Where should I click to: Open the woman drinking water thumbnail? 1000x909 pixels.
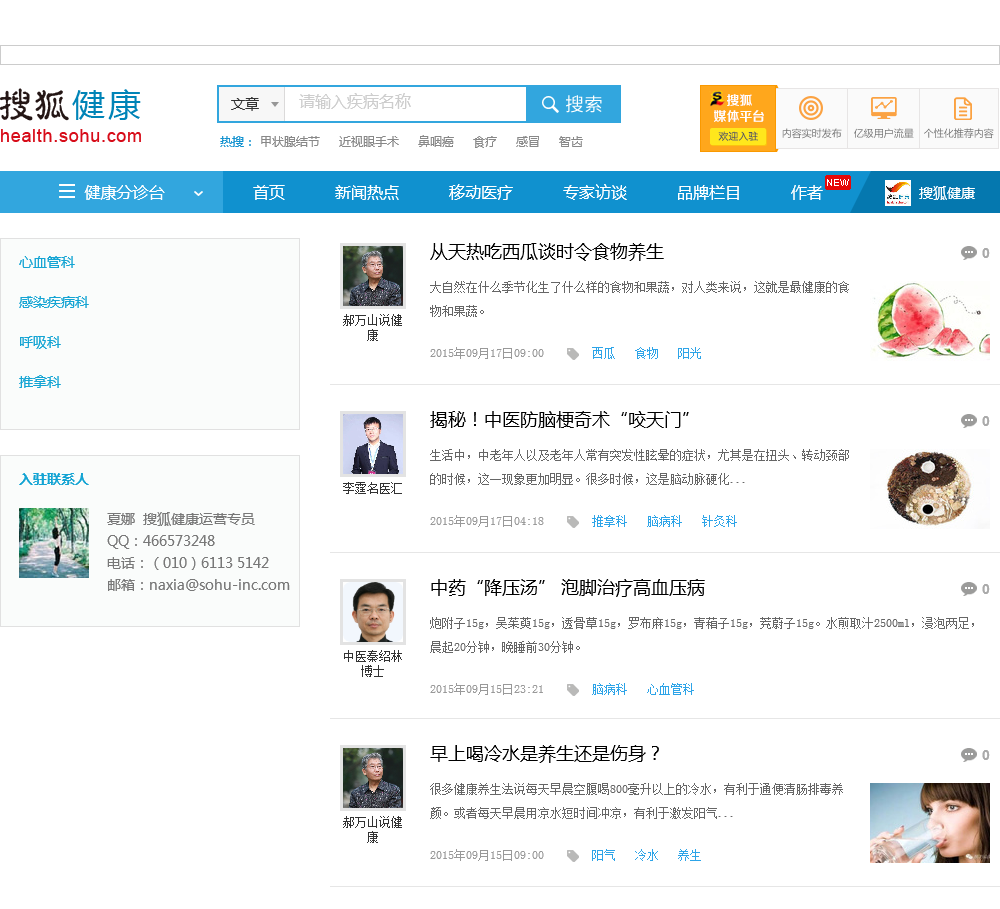930,823
